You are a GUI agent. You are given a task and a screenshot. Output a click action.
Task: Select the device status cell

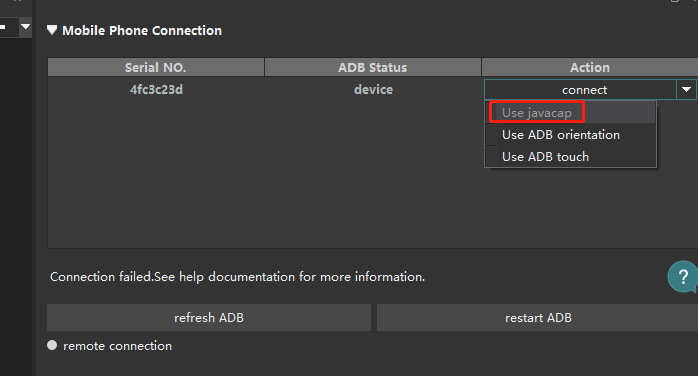373,89
